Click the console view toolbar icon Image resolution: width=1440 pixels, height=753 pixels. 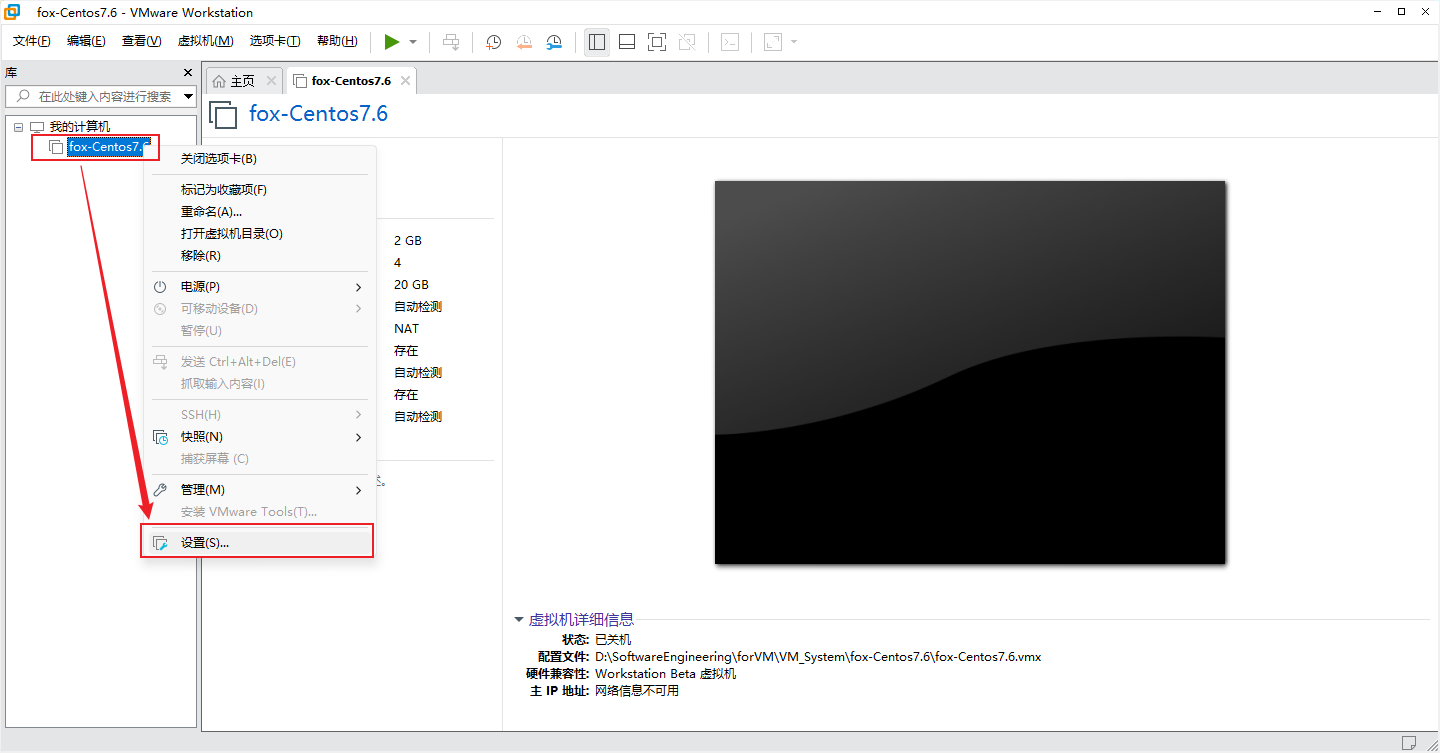tap(731, 42)
